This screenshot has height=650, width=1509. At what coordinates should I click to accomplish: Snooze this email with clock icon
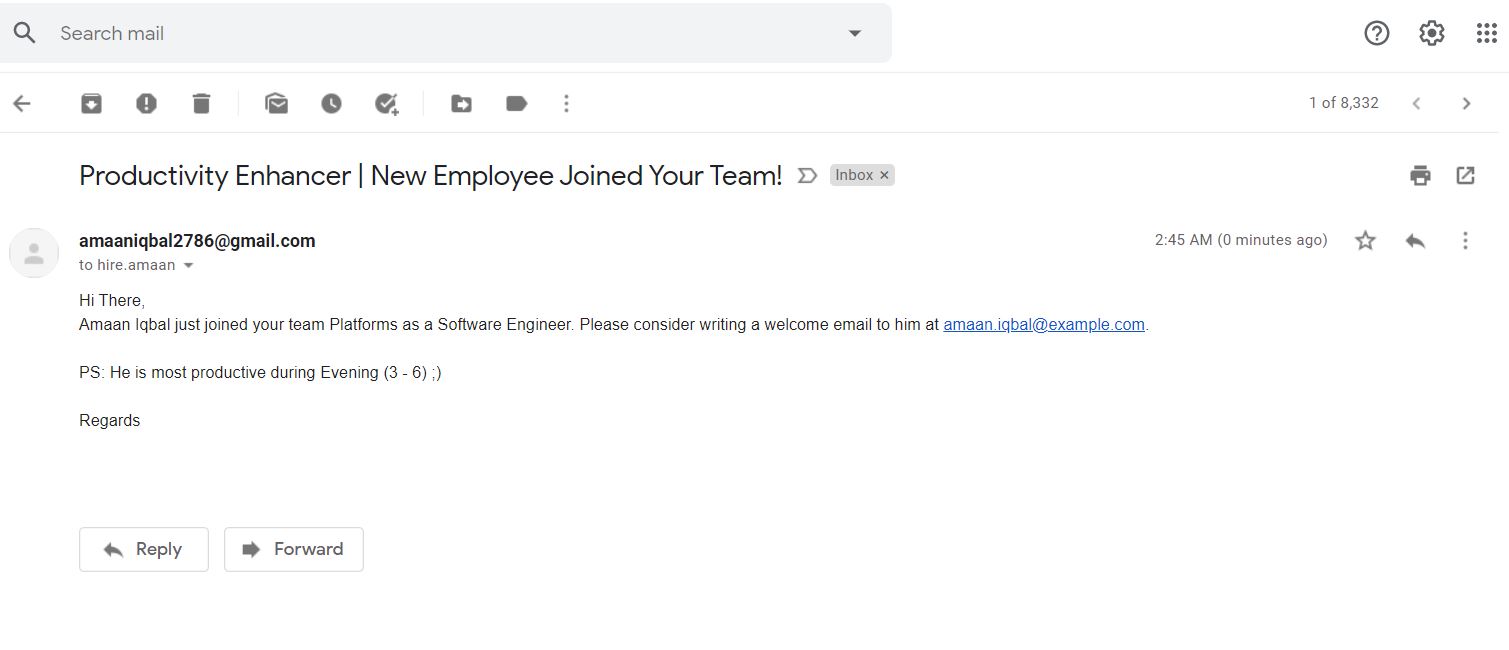pyautogui.click(x=331, y=103)
